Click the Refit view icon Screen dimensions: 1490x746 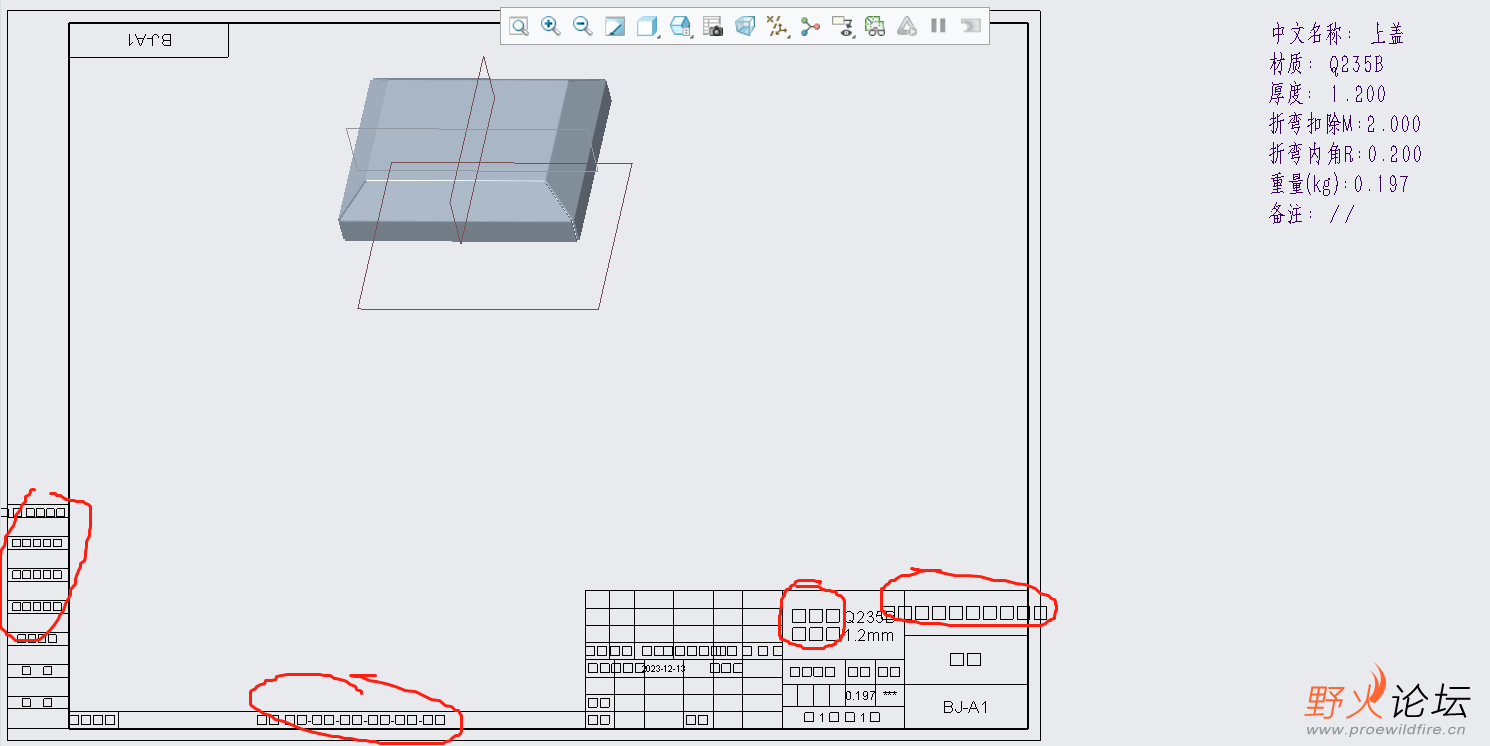[518, 26]
